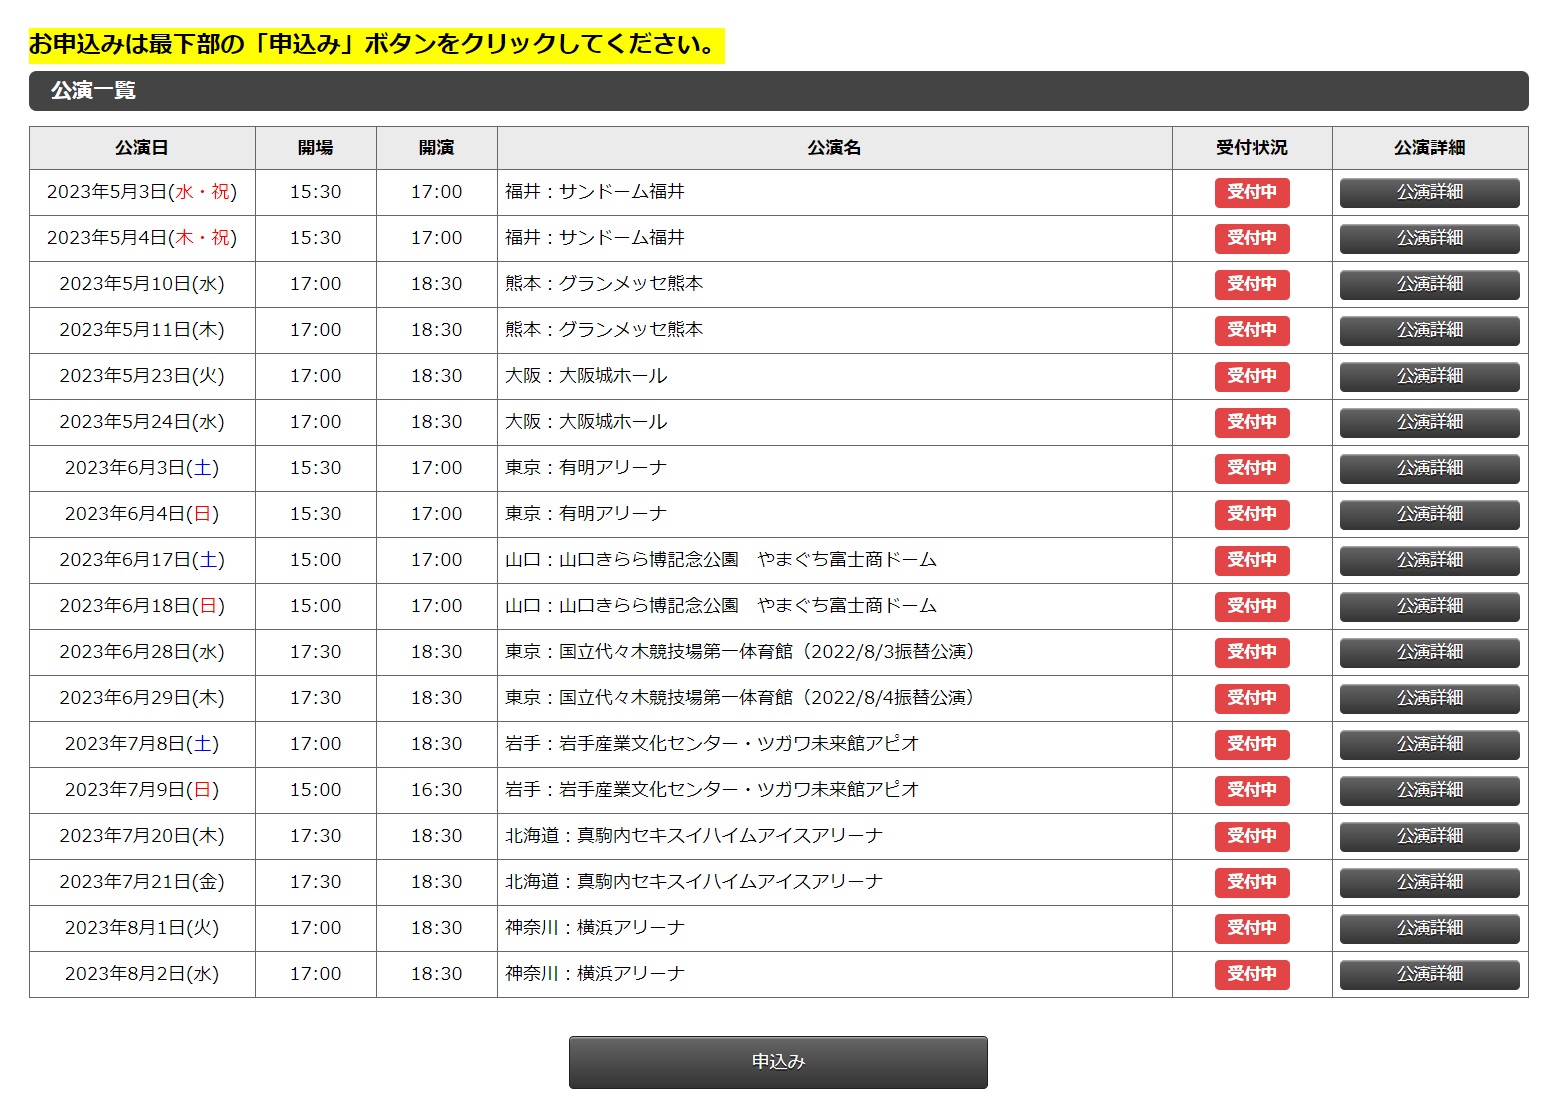The image size is (1561, 1117).
Task: Open 公演詳細 for 2023年5月4日 performance
Action: click(1429, 238)
